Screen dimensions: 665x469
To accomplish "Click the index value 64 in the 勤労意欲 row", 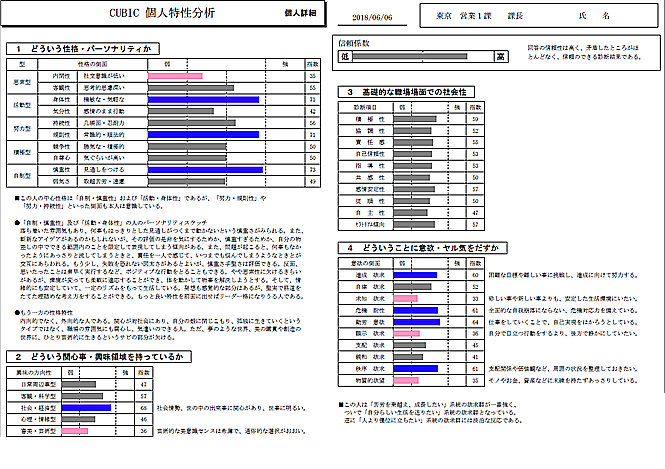I will (x=475, y=322).
